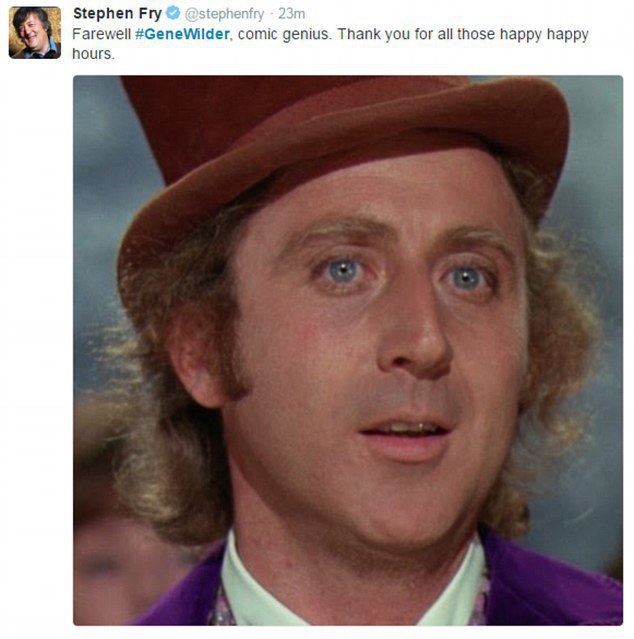Expand the attached tweet photo

(x=348, y=350)
